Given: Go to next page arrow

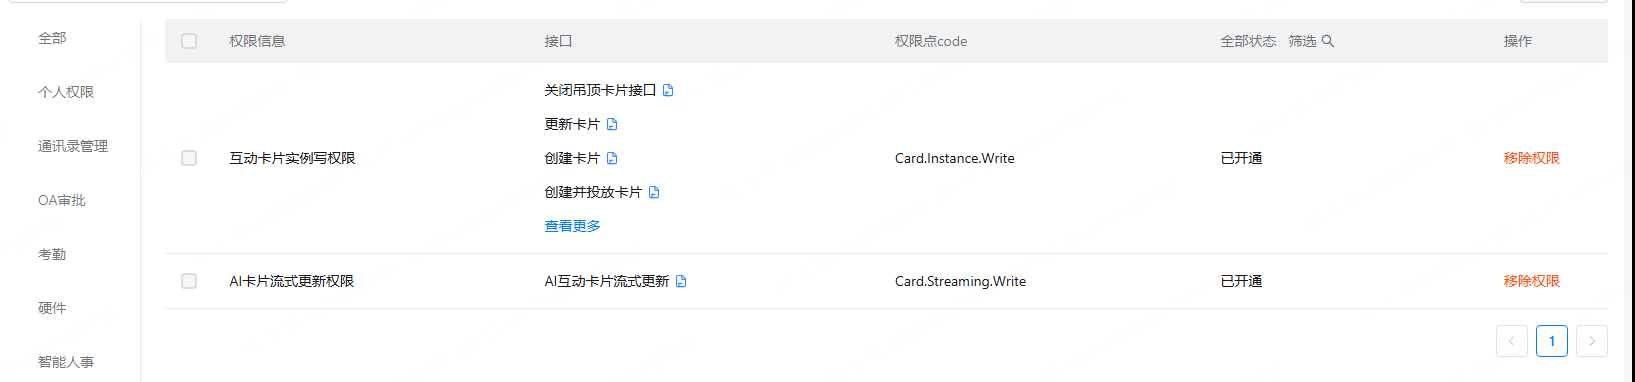Looking at the screenshot, I should pyautogui.click(x=1592, y=341).
